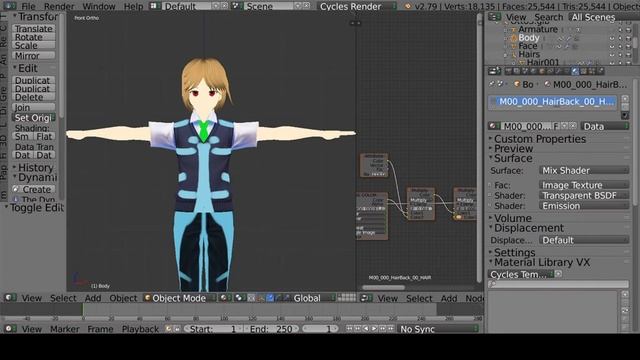Click the scene icon beside Scene field
This screenshot has width=640, height=360.
[236, 6]
